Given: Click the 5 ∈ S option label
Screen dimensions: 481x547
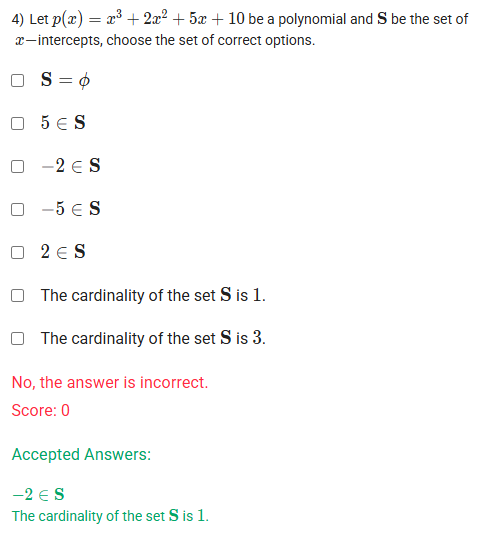Looking at the screenshot, I should [x=63, y=123].
